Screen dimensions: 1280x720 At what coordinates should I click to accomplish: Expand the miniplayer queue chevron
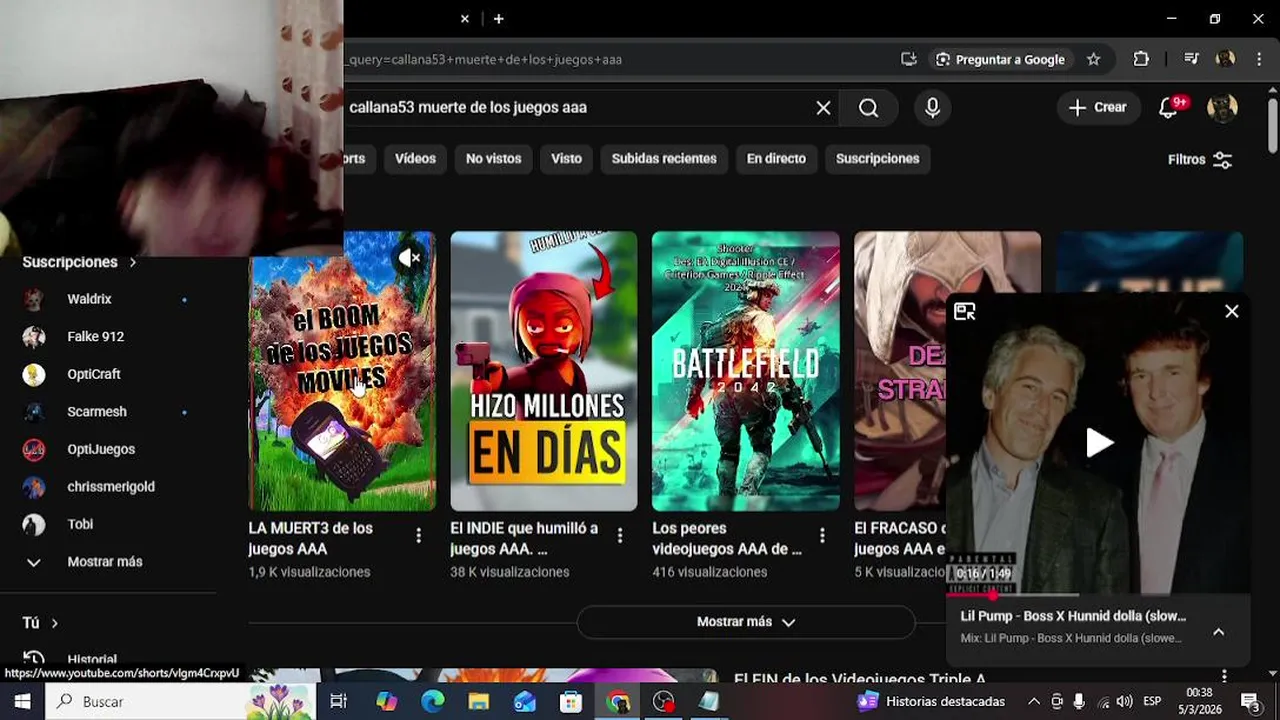coord(1218,632)
